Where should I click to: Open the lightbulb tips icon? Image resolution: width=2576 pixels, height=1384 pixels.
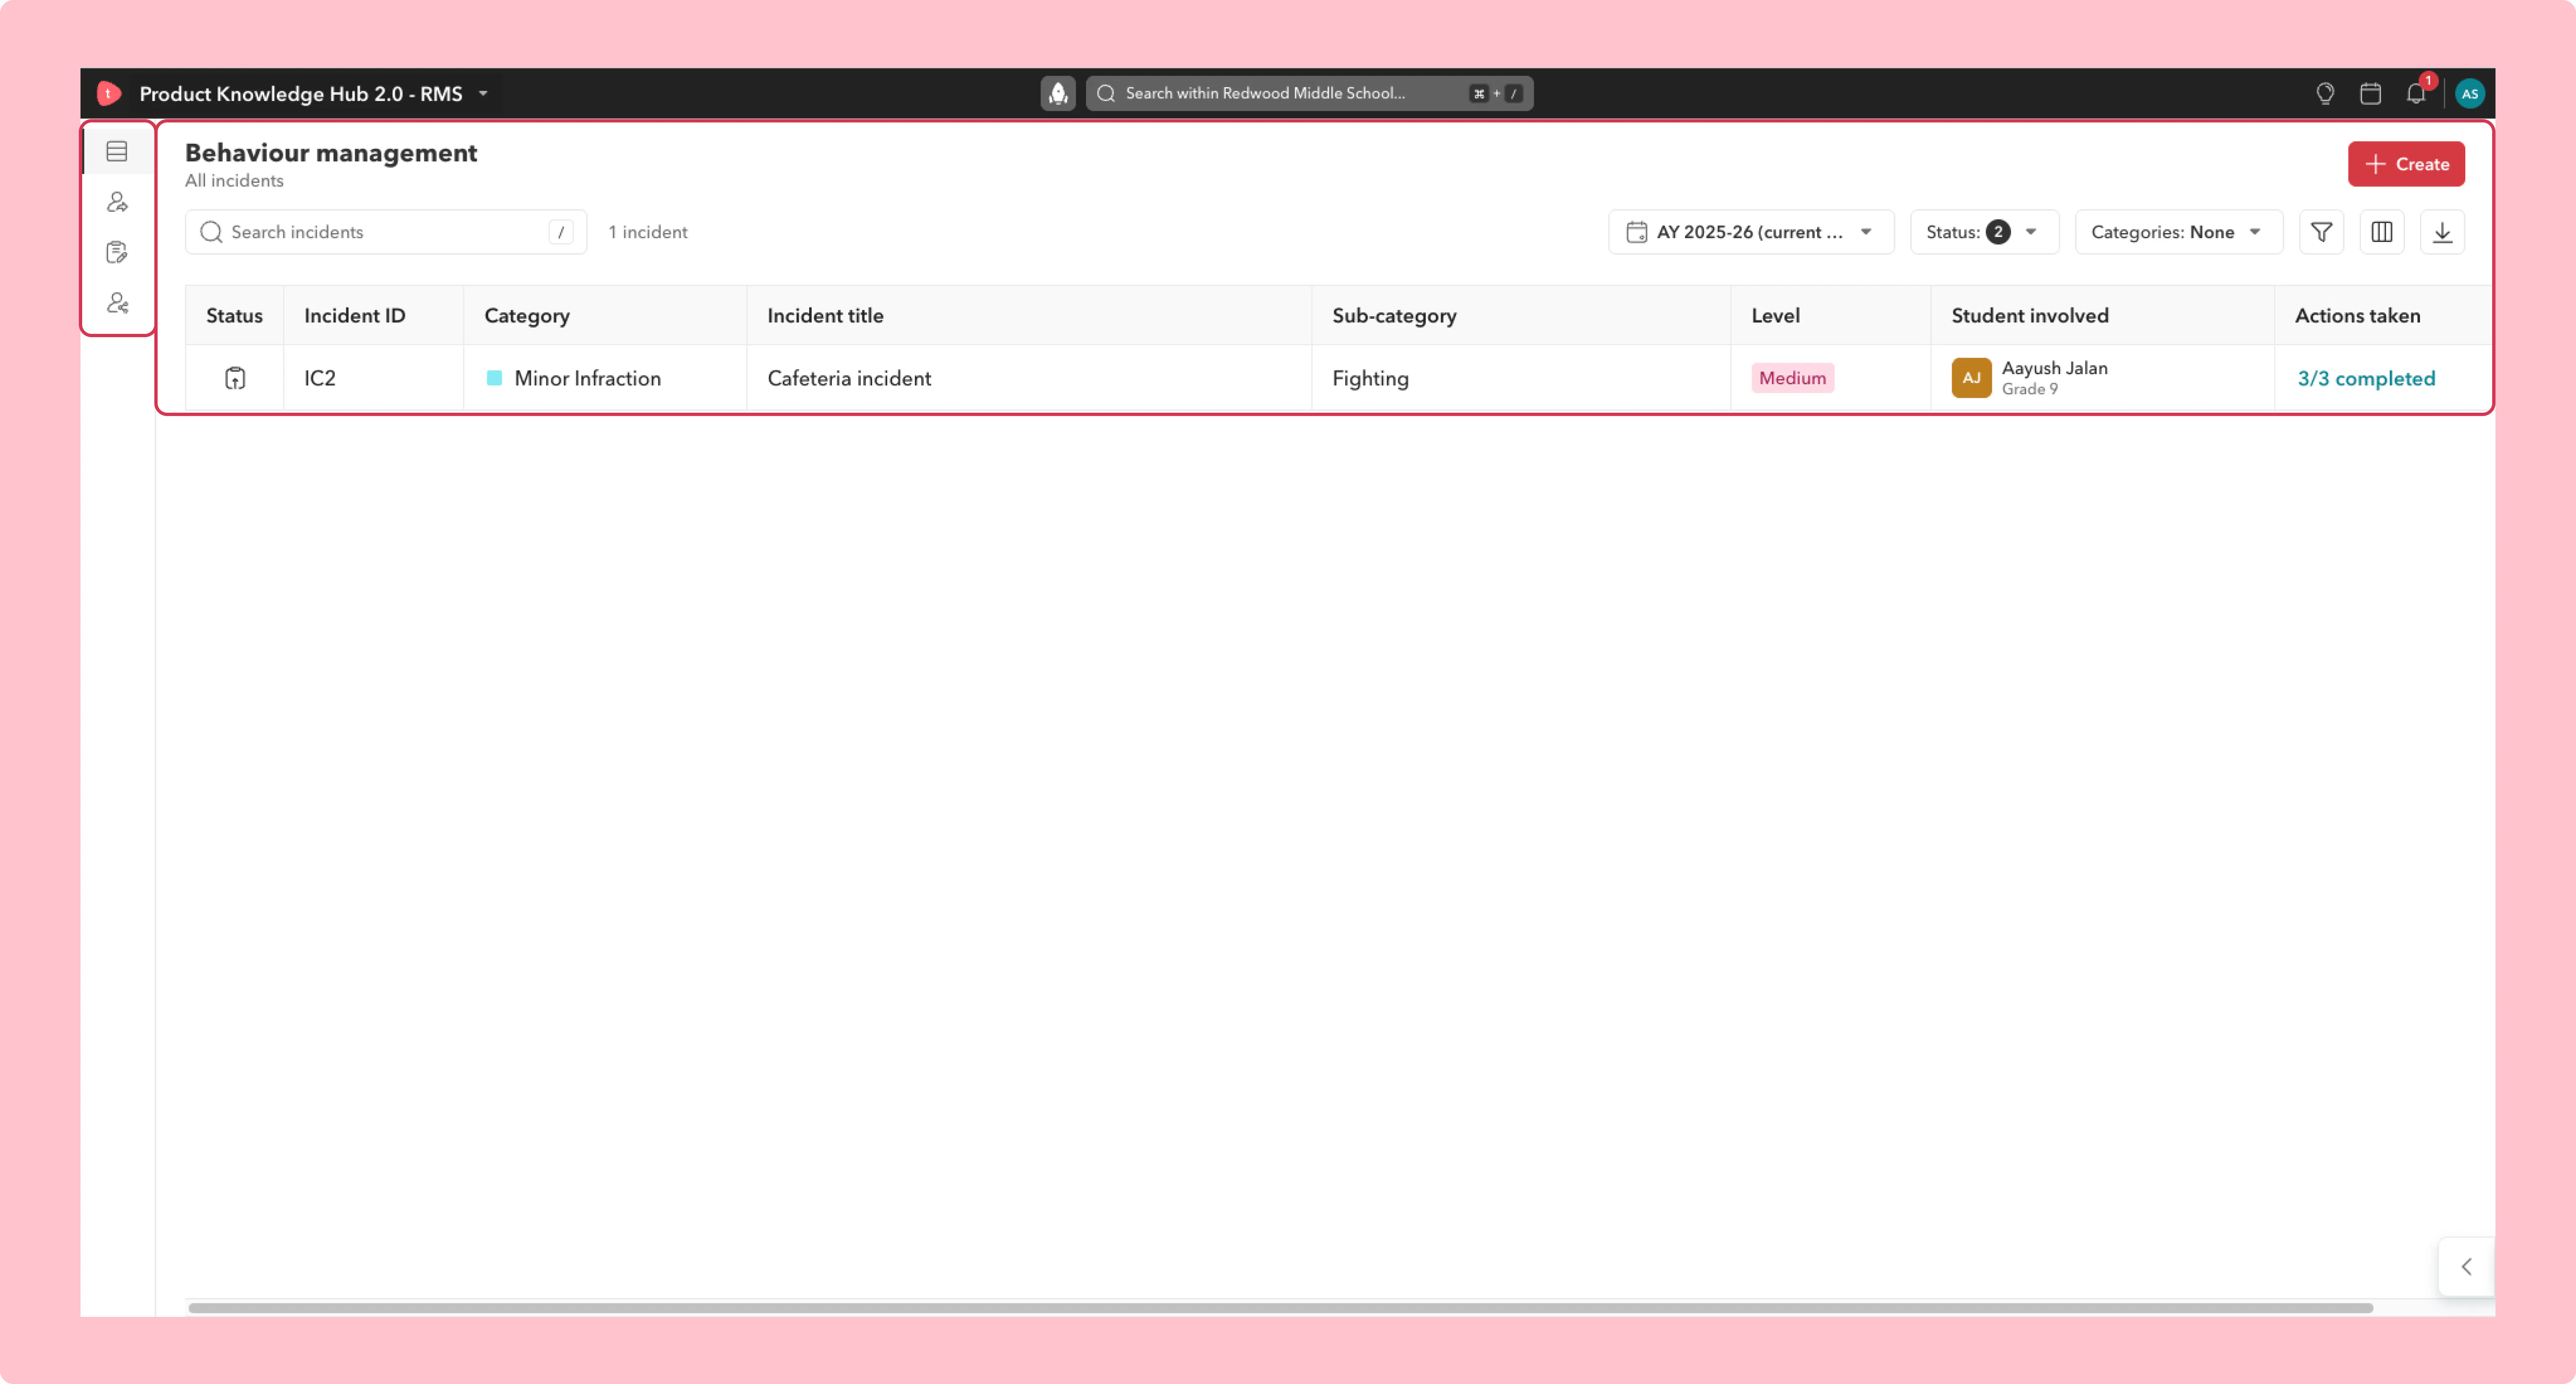2325,93
